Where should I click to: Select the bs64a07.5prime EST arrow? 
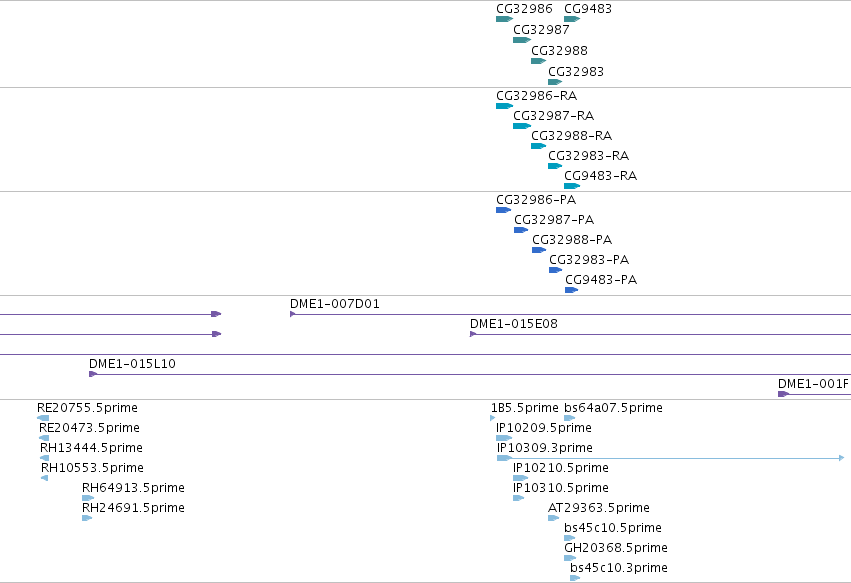point(569,418)
